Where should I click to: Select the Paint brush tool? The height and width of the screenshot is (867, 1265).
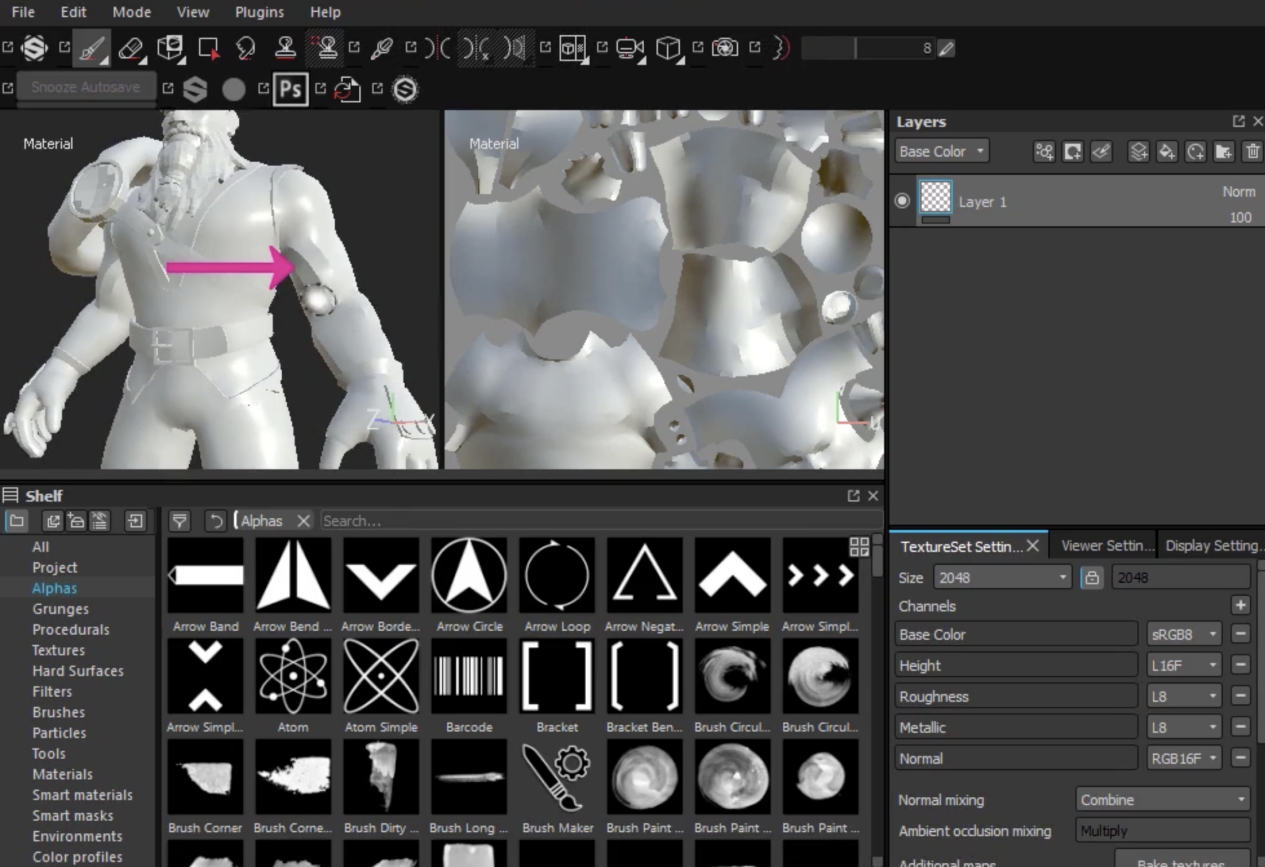91,47
